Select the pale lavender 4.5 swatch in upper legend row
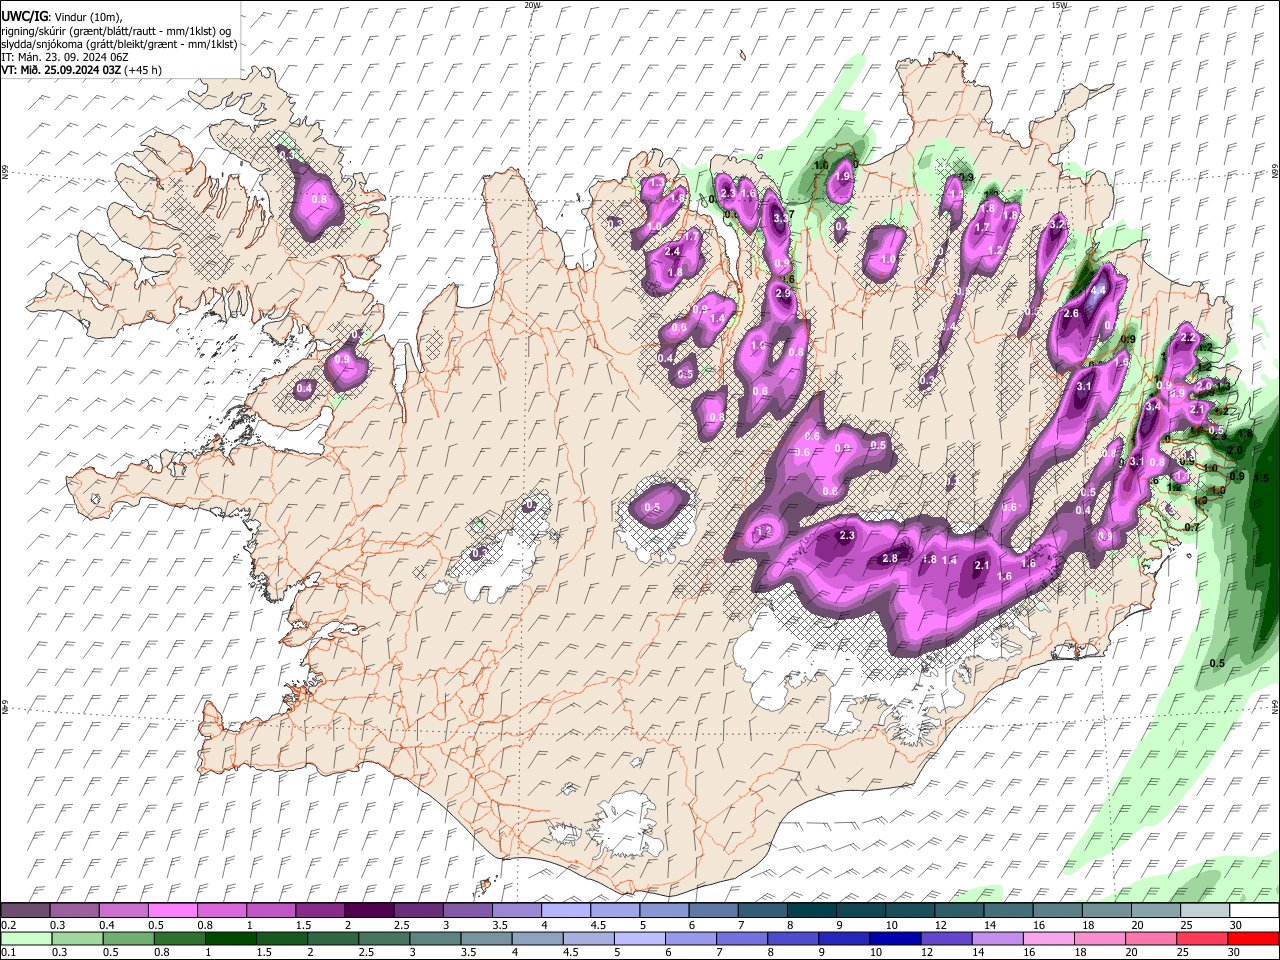This screenshot has width=1280, height=960. click(615, 911)
